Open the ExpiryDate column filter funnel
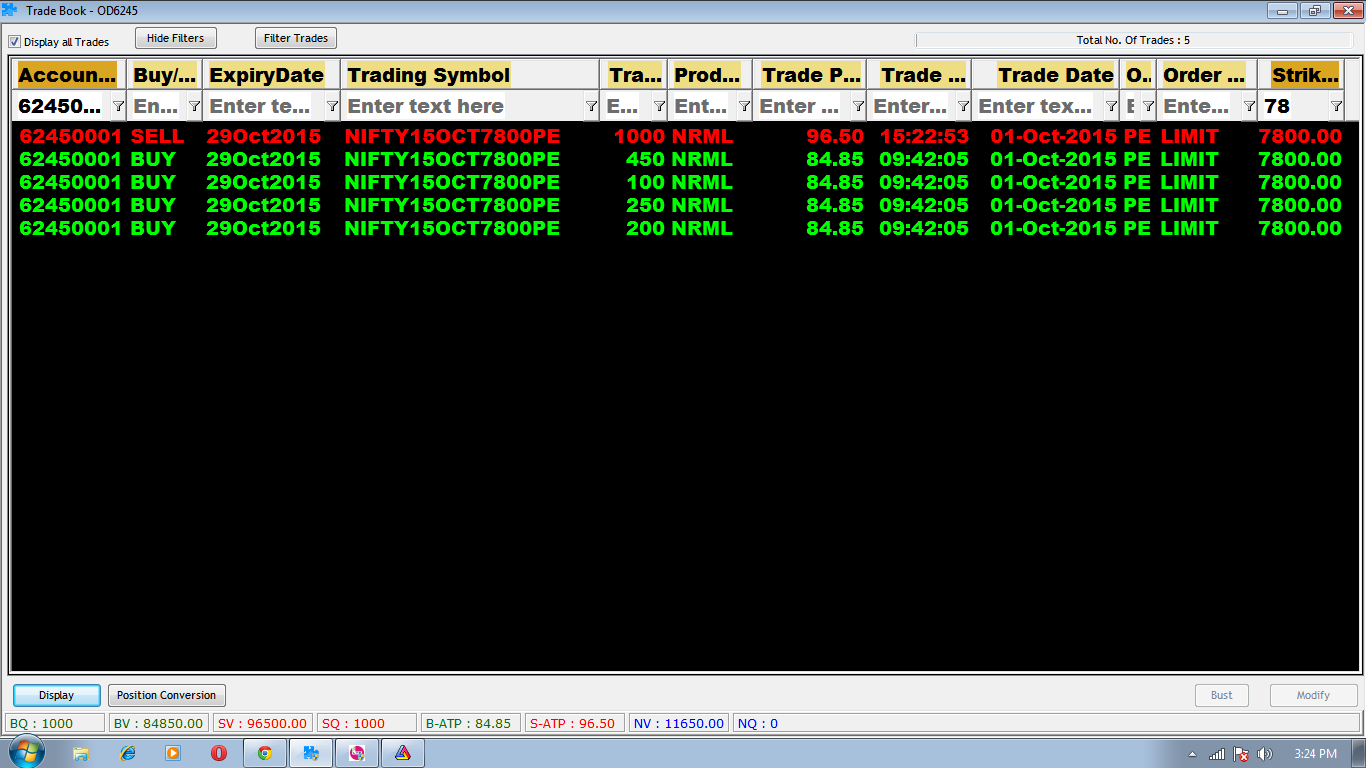The height and width of the screenshot is (768, 1366). point(332,106)
